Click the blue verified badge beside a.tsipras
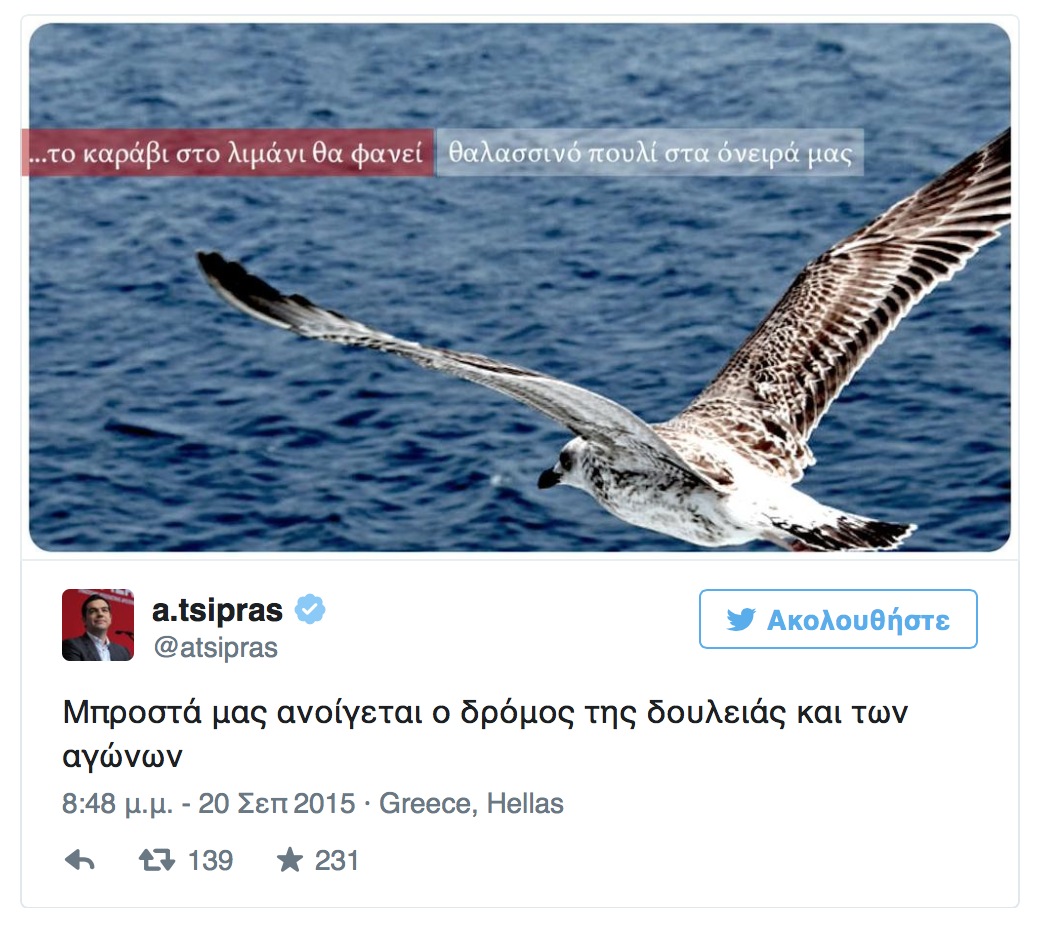Image resolution: width=1044 pixels, height=934 pixels. pos(310,609)
